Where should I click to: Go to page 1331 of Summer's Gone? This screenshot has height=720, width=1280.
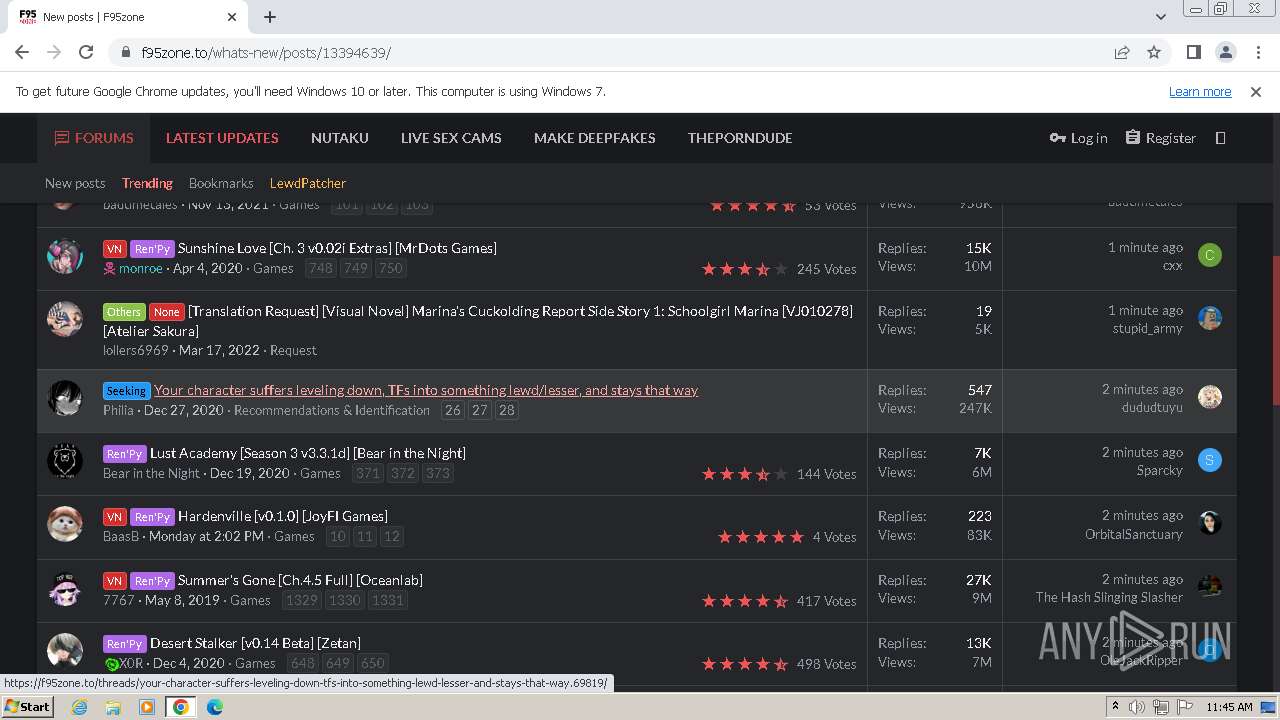coord(387,600)
